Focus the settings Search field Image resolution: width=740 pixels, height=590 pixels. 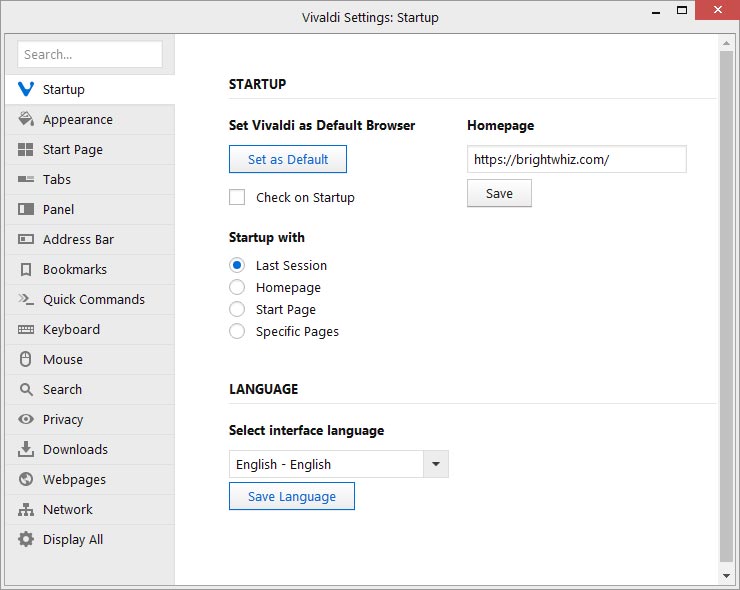[90, 54]
